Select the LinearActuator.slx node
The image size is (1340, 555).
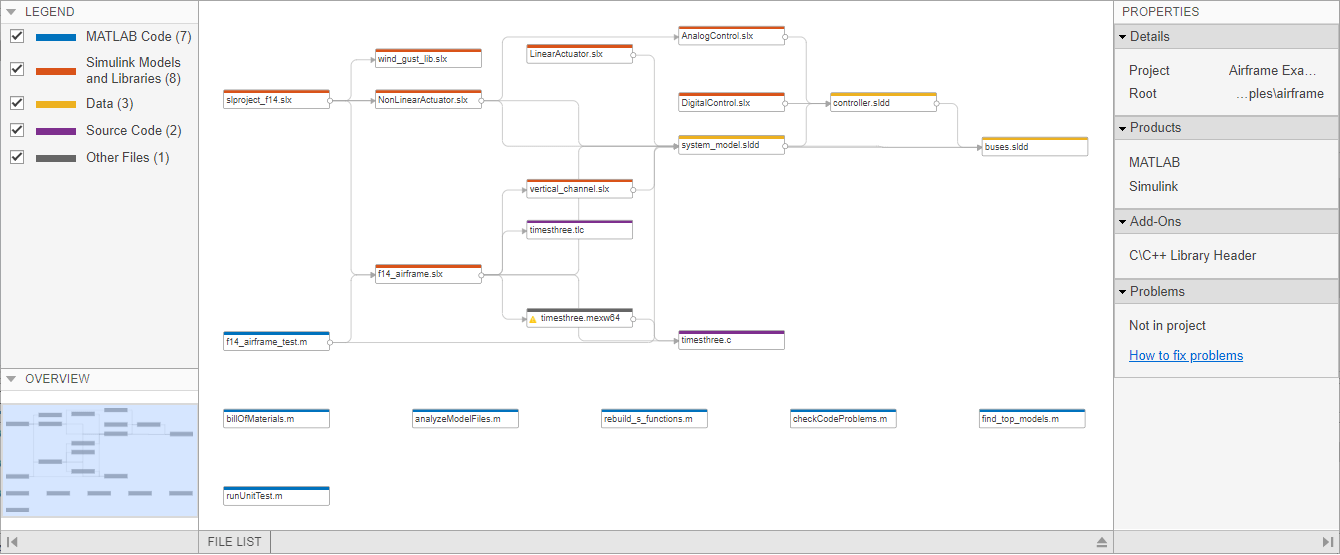click(580, 54)
